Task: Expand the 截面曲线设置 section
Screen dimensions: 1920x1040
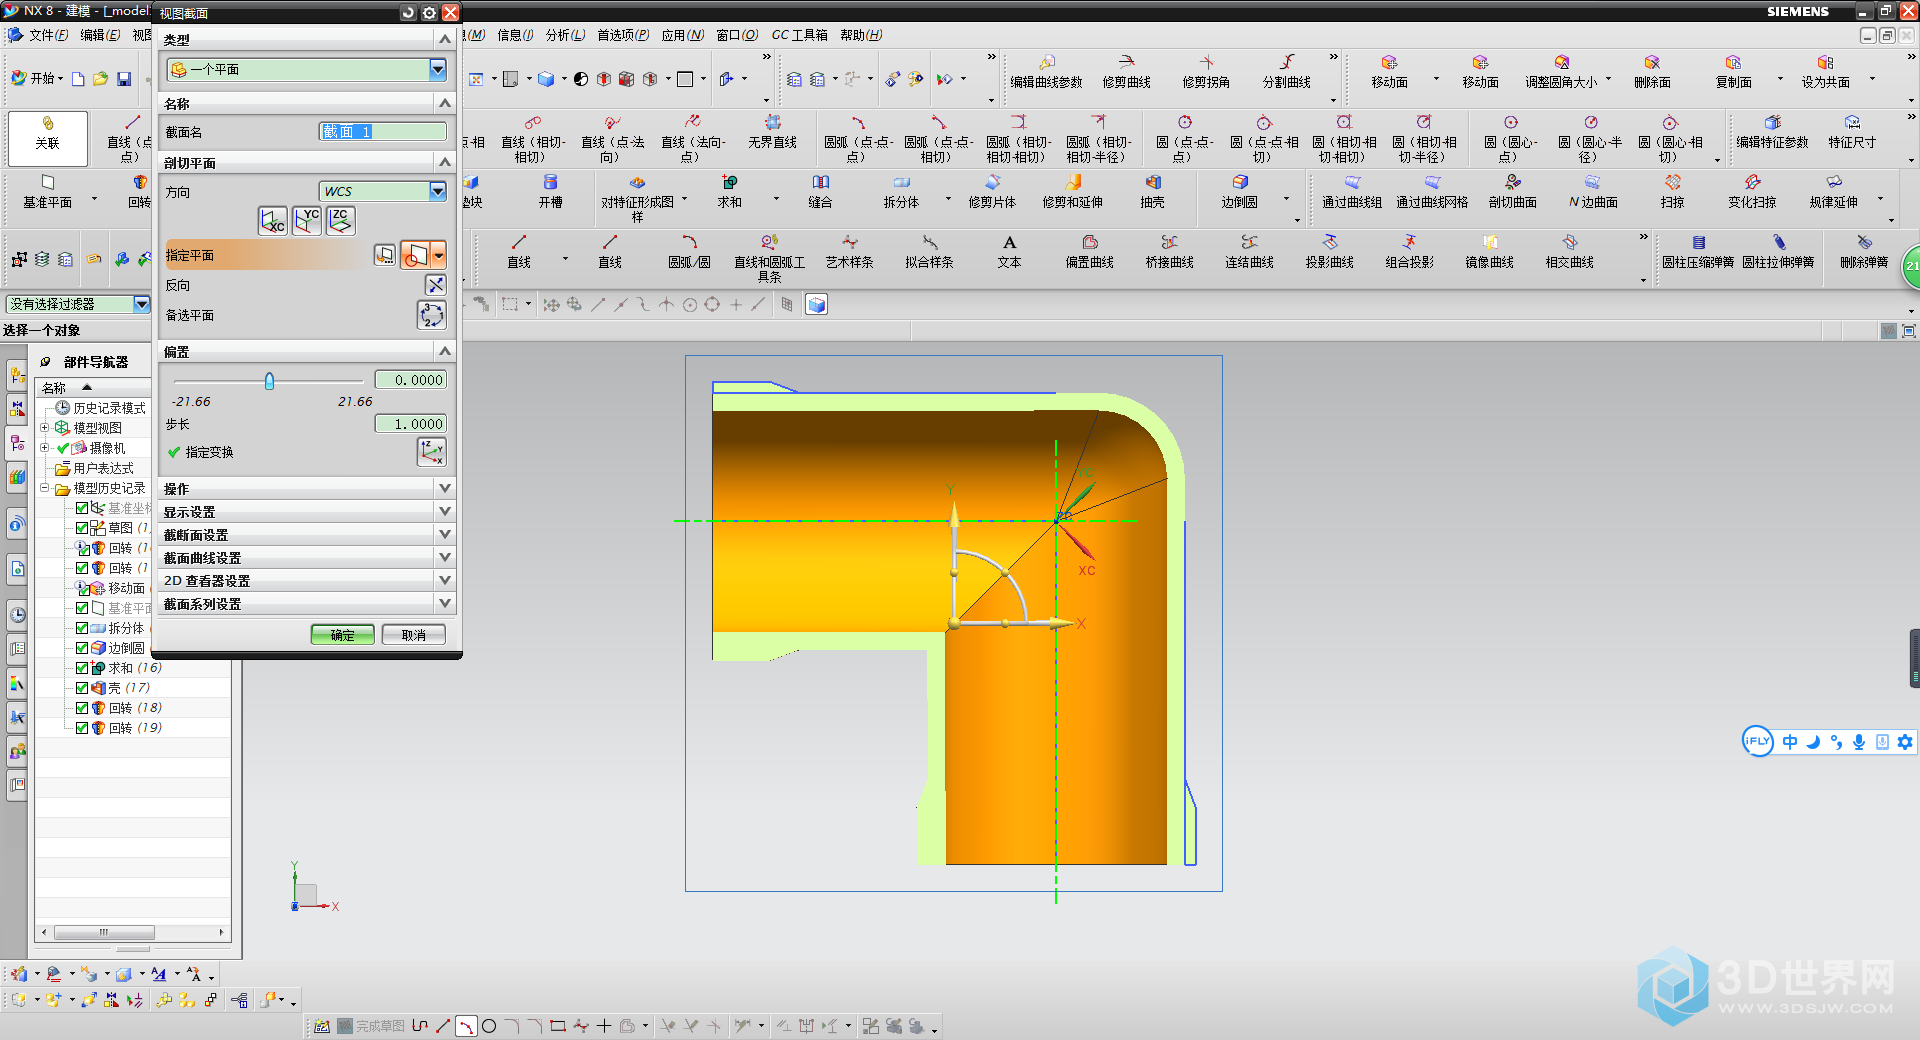Action: click(445, 557)
